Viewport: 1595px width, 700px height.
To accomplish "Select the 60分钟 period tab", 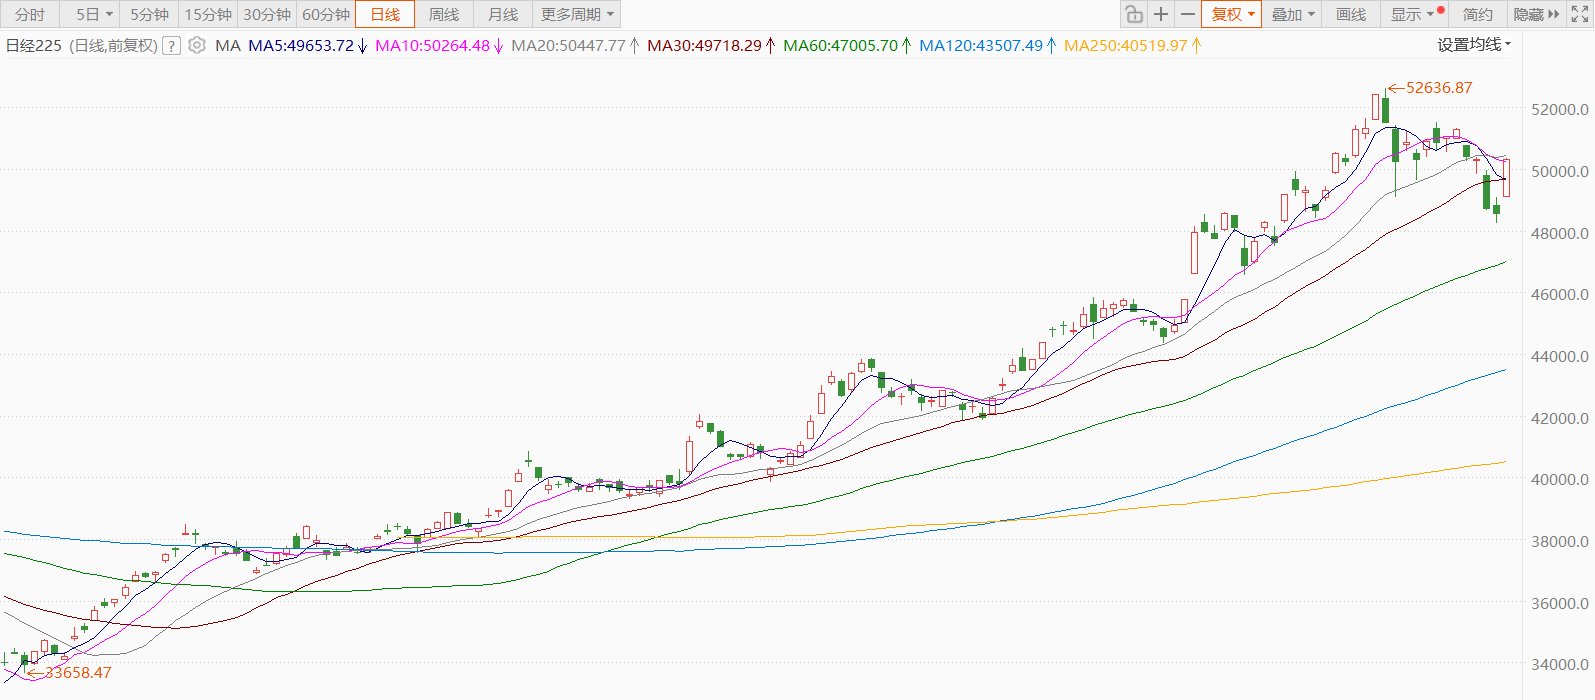I will 326,14.
